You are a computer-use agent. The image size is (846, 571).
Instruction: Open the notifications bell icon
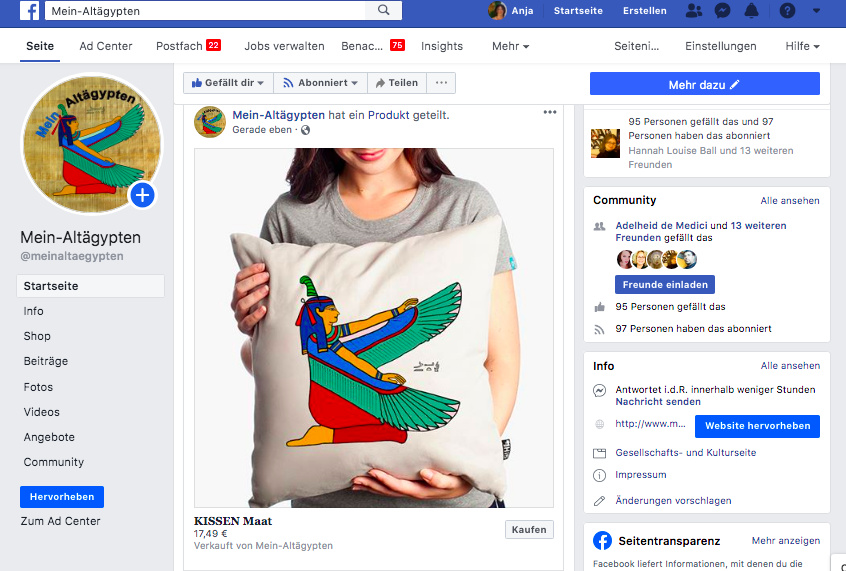pos(751,11)
